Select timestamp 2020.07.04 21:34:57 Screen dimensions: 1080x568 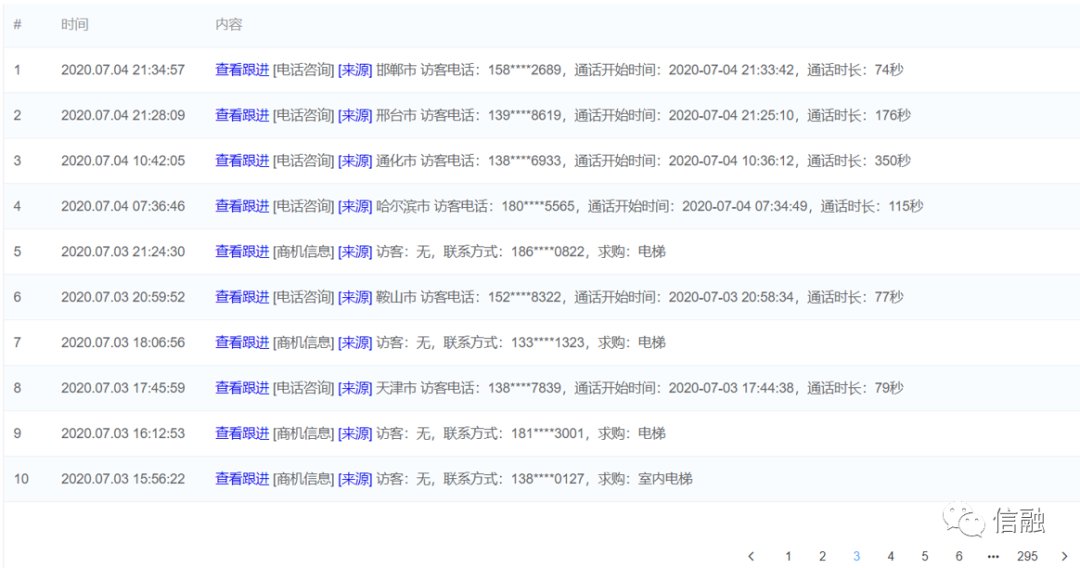[x=123, y=70]
